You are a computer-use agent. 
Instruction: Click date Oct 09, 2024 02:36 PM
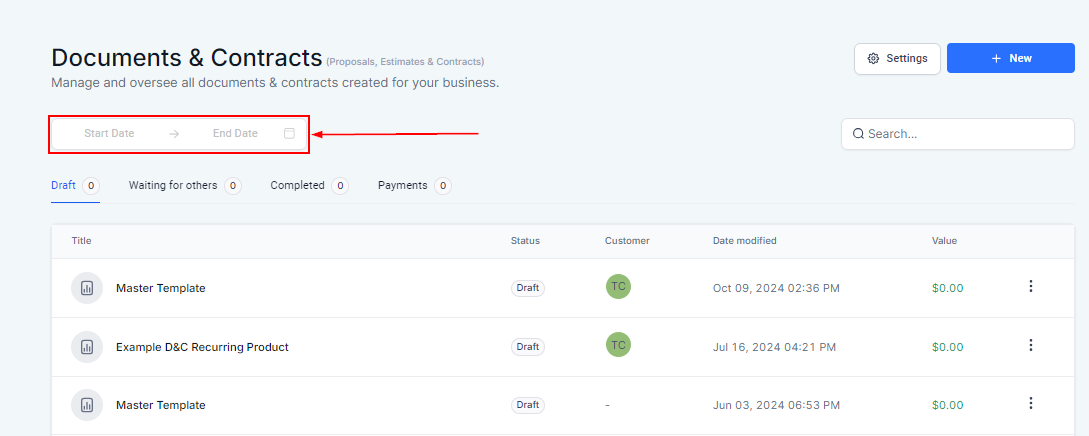coord(776,288)
